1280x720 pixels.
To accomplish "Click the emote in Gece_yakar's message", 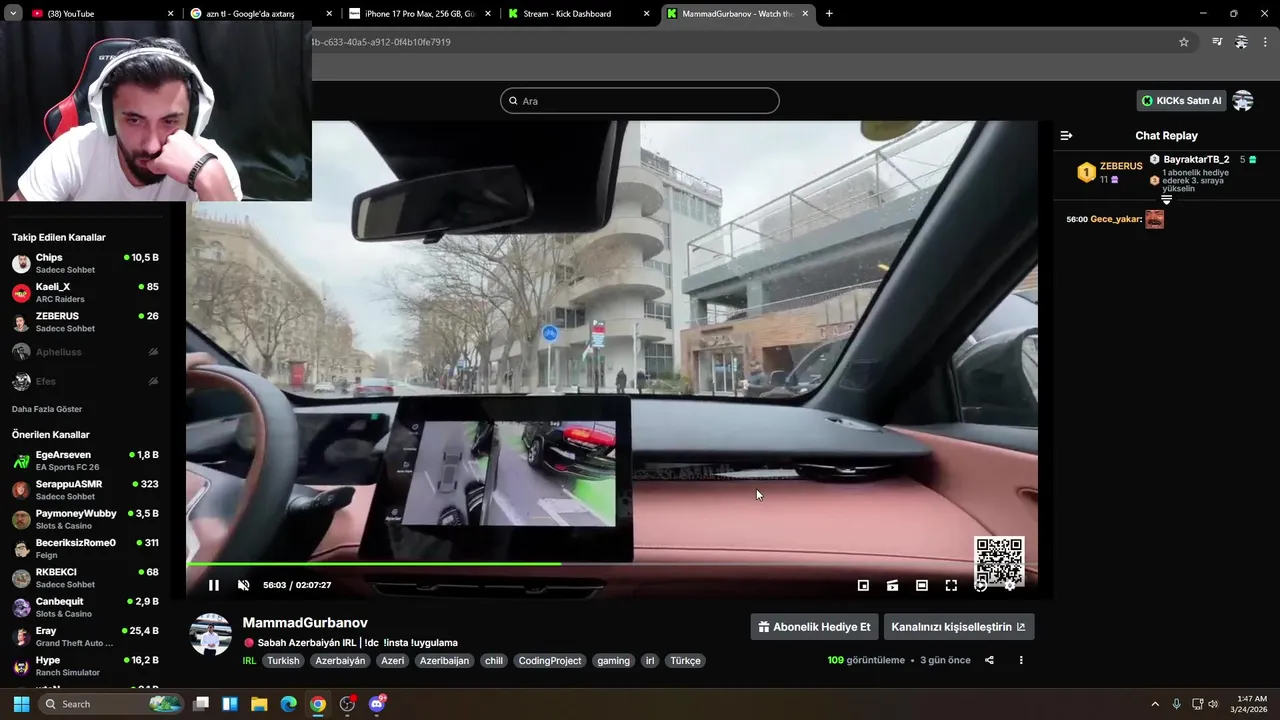I will (1154, 219).
